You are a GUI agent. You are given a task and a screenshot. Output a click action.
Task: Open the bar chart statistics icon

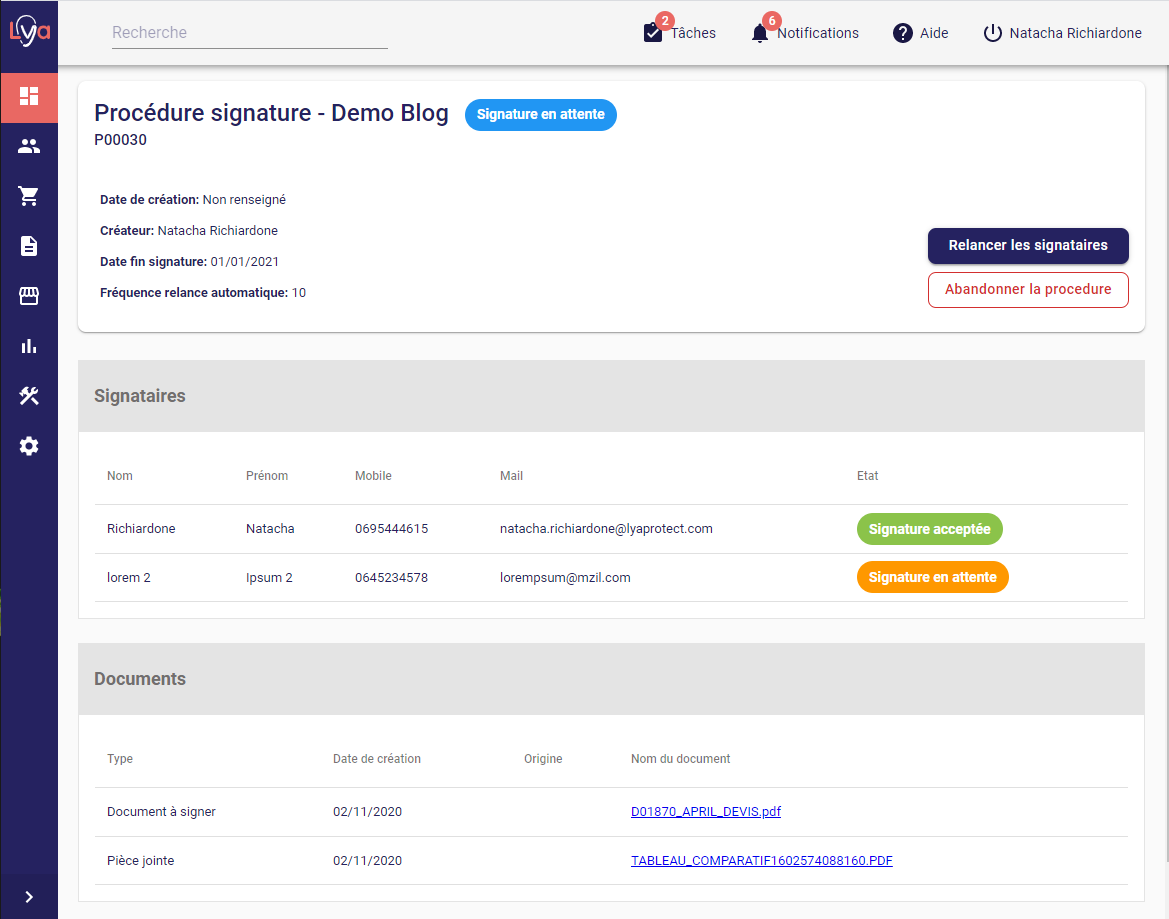[29, 346]
